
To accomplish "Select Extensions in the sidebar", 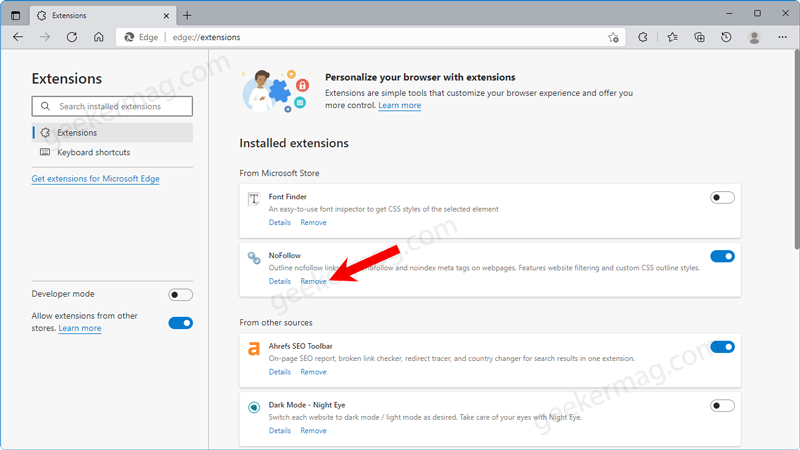I will coord(112,133).
